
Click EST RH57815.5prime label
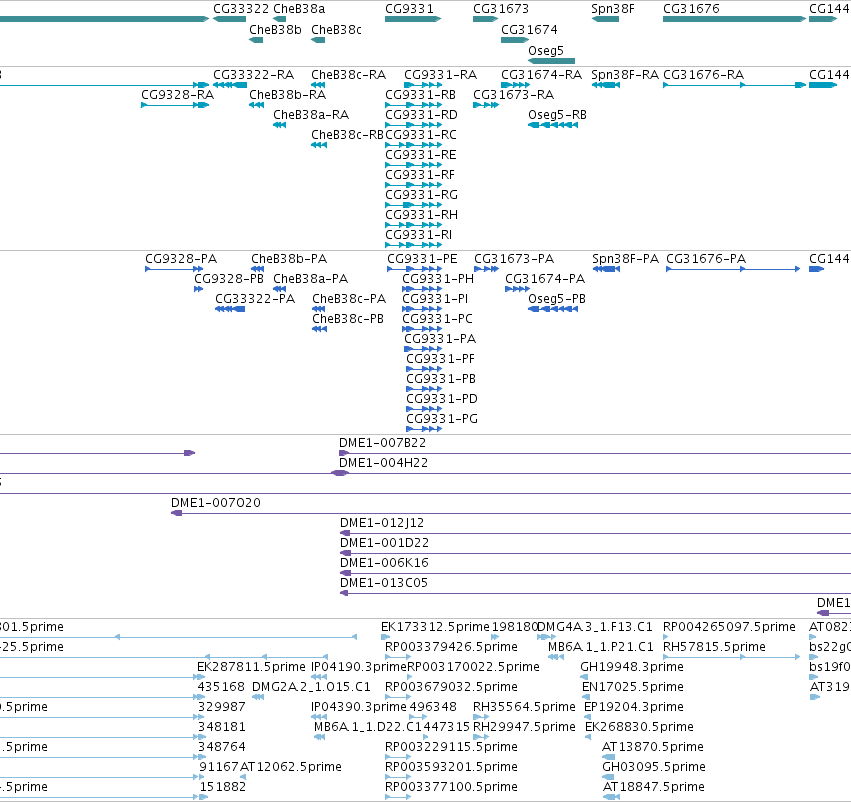714,647
